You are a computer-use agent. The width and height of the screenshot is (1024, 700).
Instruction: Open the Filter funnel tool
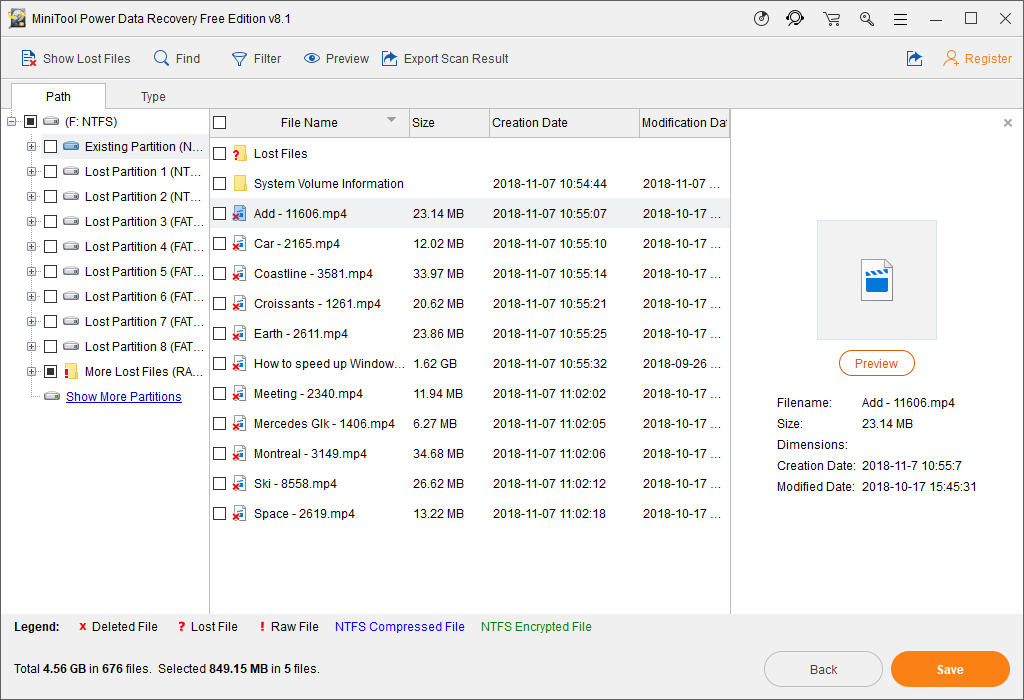click(x=257, y=59)
